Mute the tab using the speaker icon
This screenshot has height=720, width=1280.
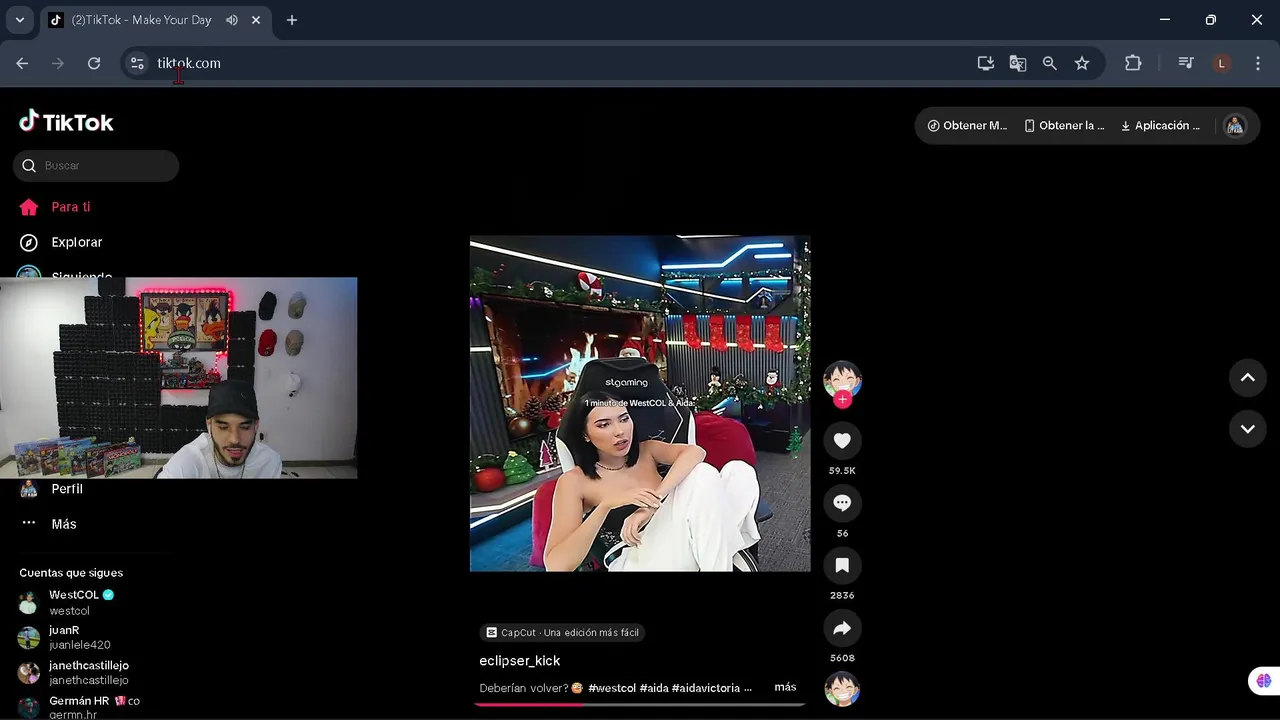[232, 20]
